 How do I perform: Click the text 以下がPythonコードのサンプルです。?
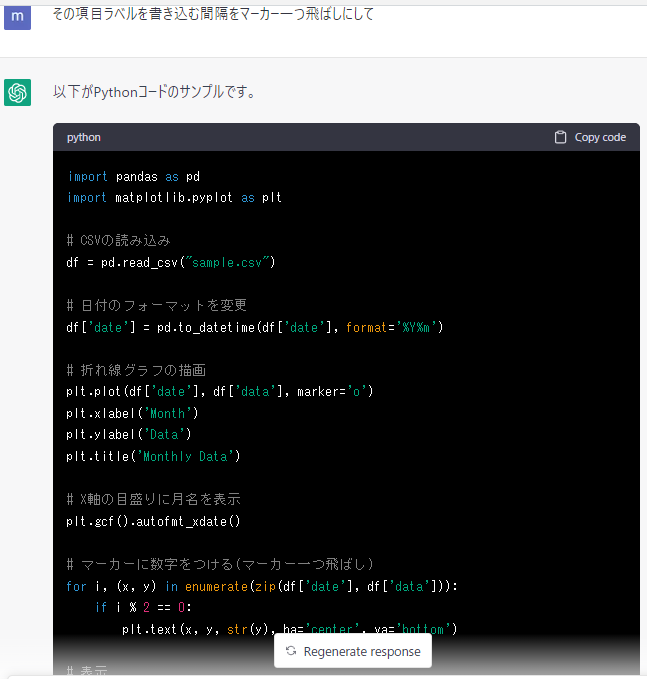click(155, 92)
